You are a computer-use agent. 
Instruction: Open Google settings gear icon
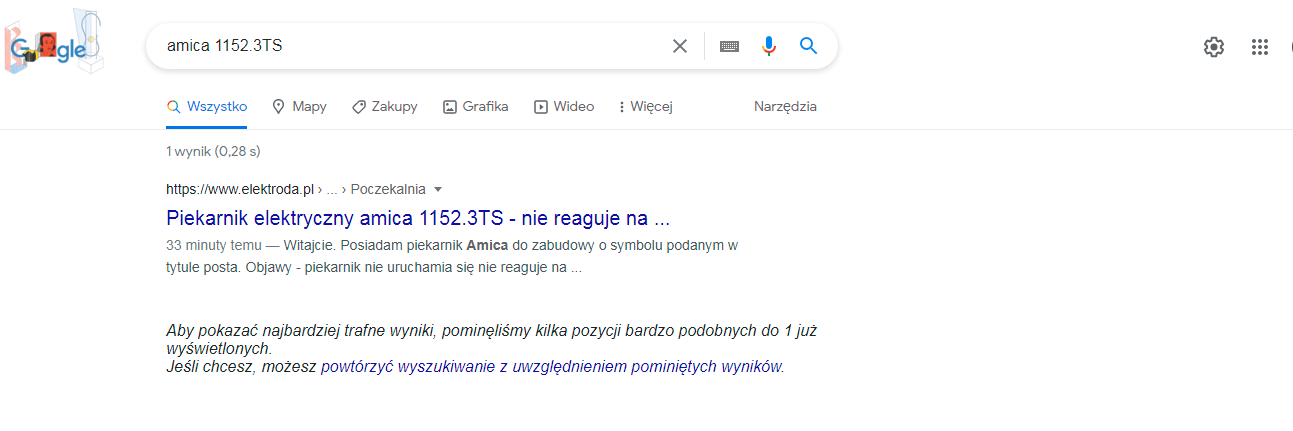coord(1214,46)
